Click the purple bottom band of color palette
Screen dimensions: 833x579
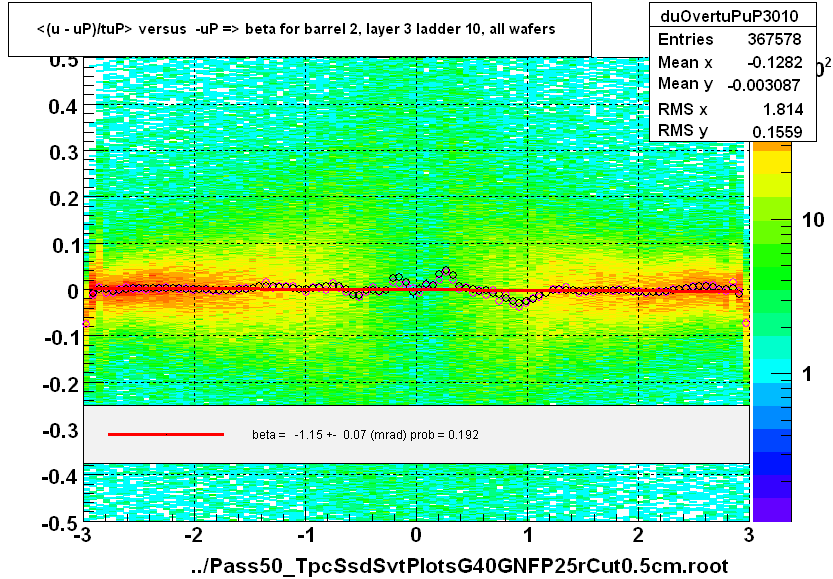click(x=771, y=510)
